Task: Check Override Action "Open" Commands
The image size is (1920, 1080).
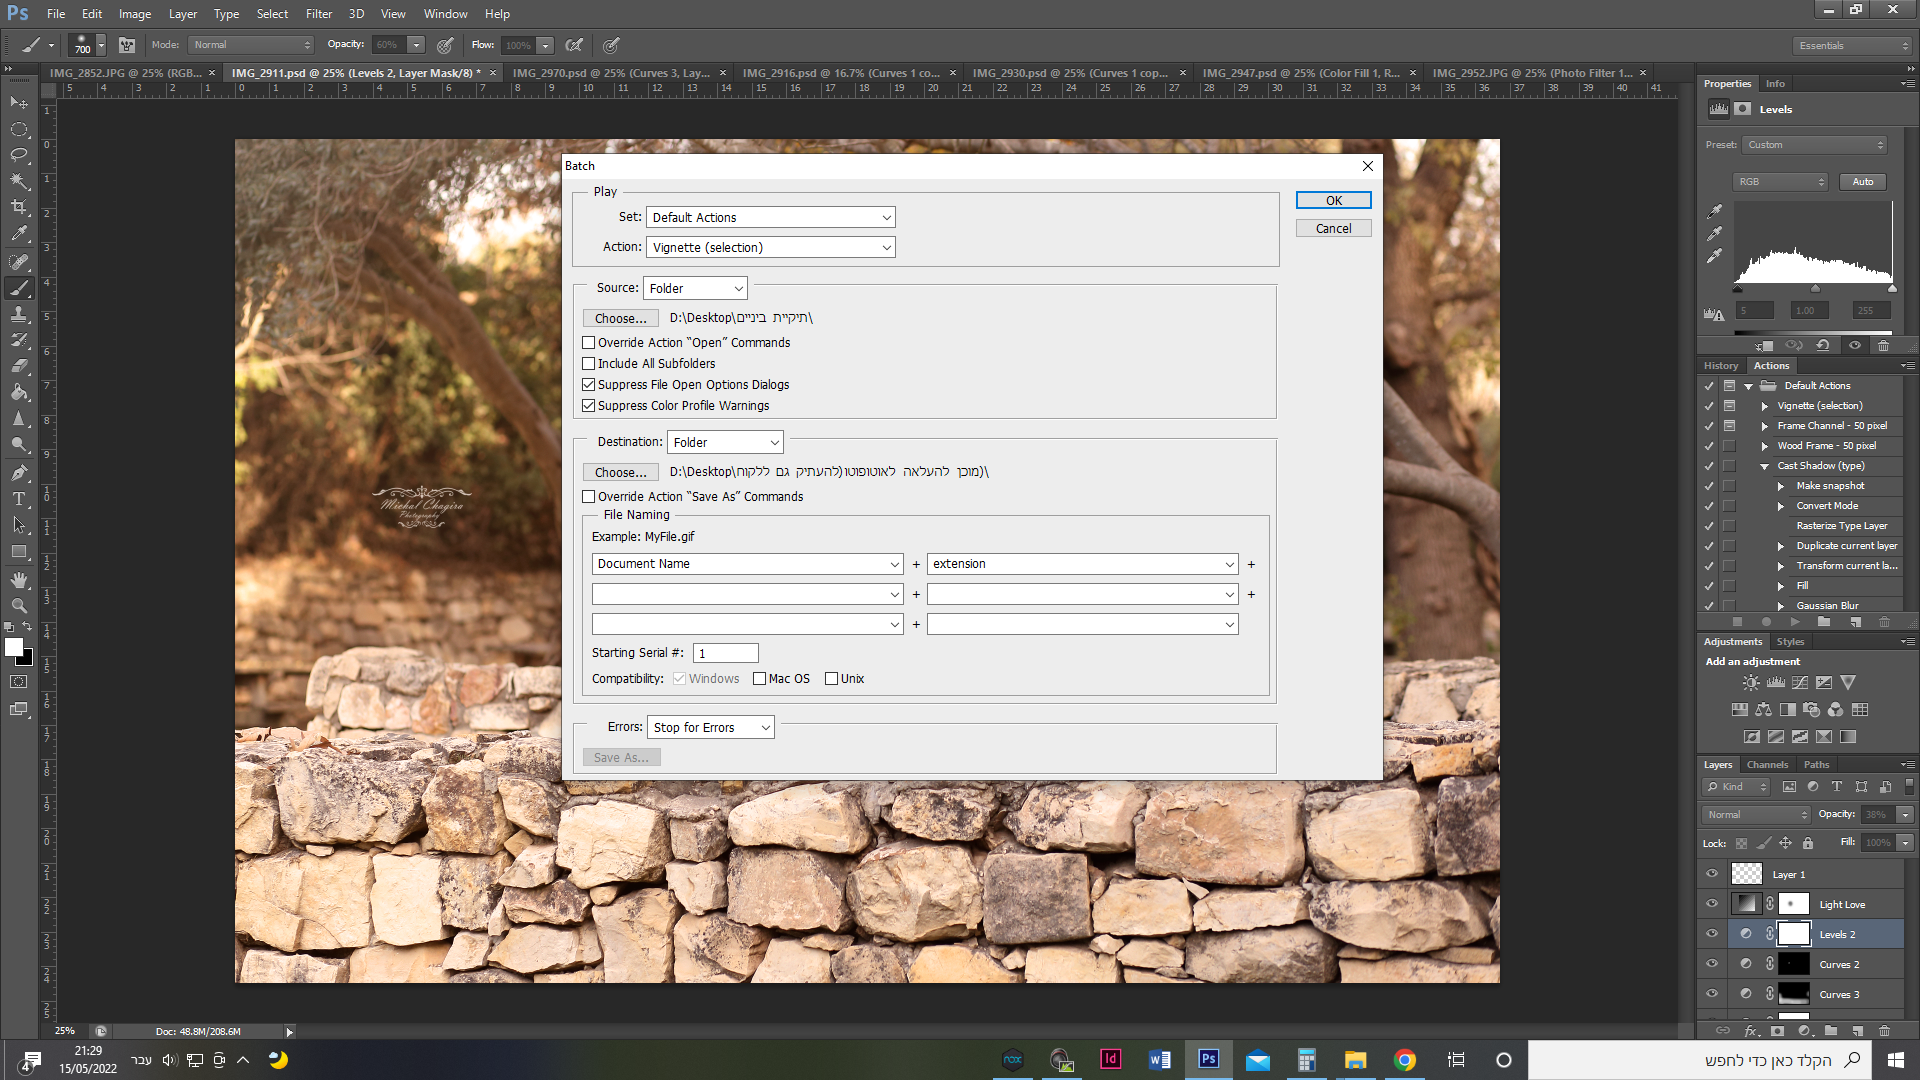Action: [589, 343]
